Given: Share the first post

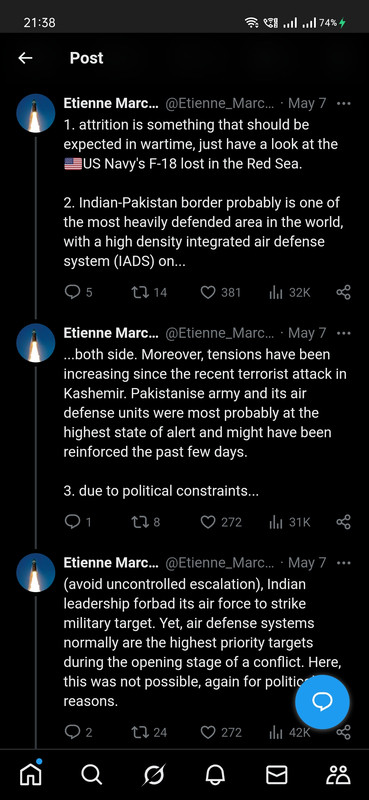Looking at the screenshot, I should 343,292.
